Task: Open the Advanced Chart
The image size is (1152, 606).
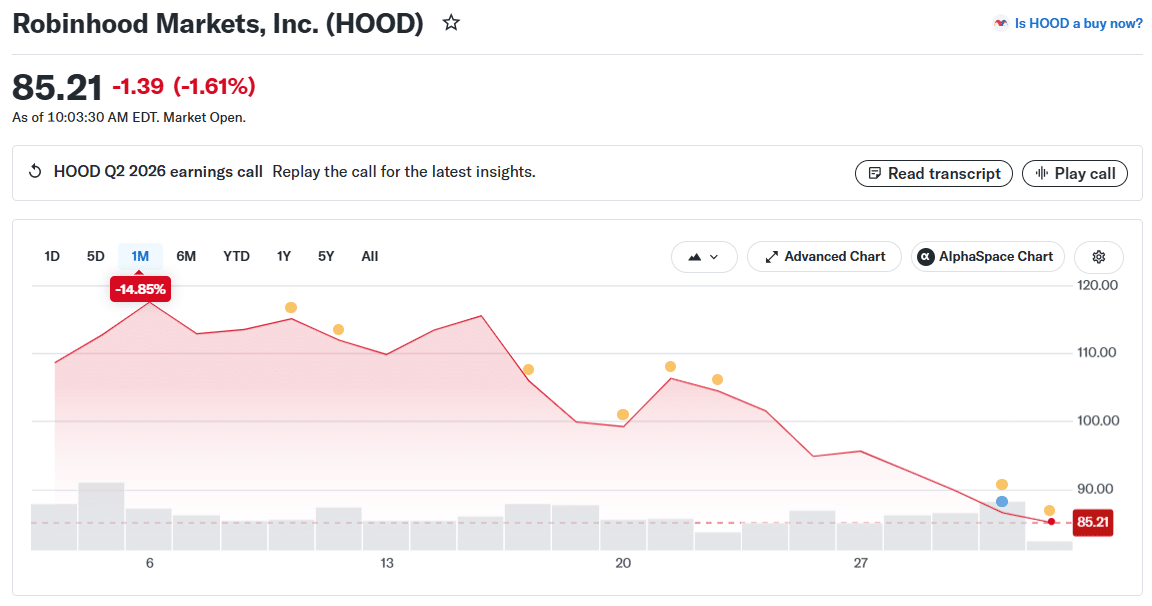Action: click(824, 257)
